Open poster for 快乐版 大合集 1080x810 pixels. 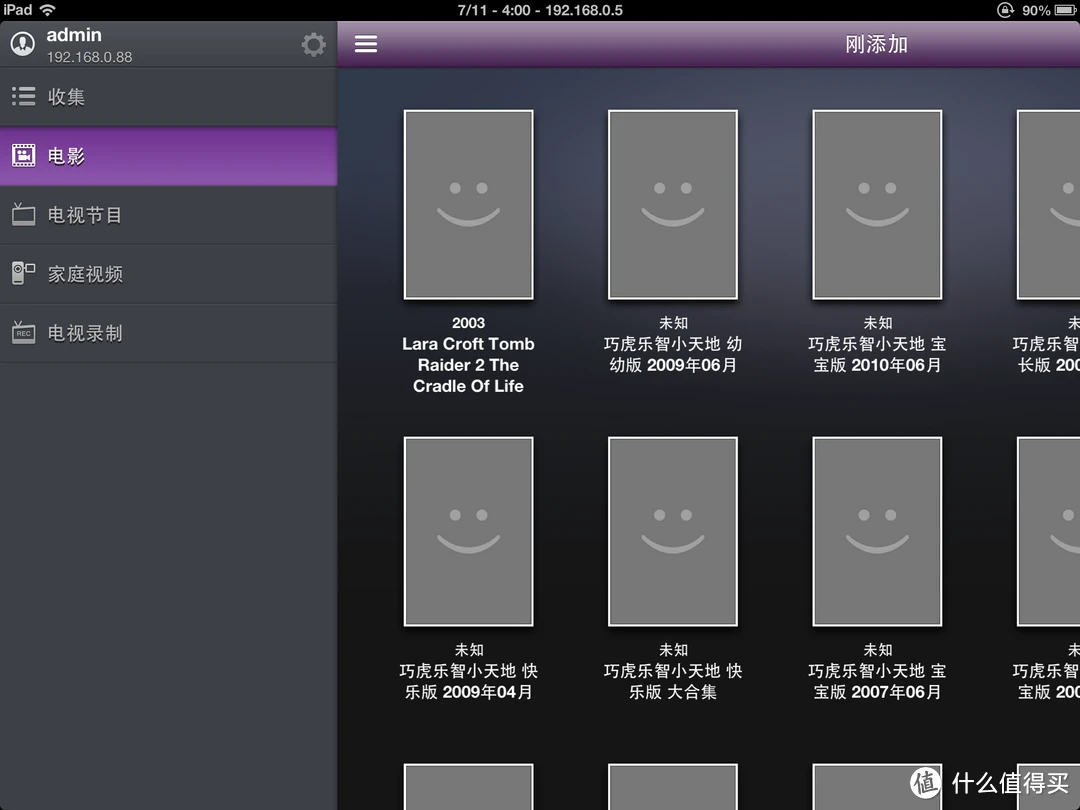[x=673, y=531]
